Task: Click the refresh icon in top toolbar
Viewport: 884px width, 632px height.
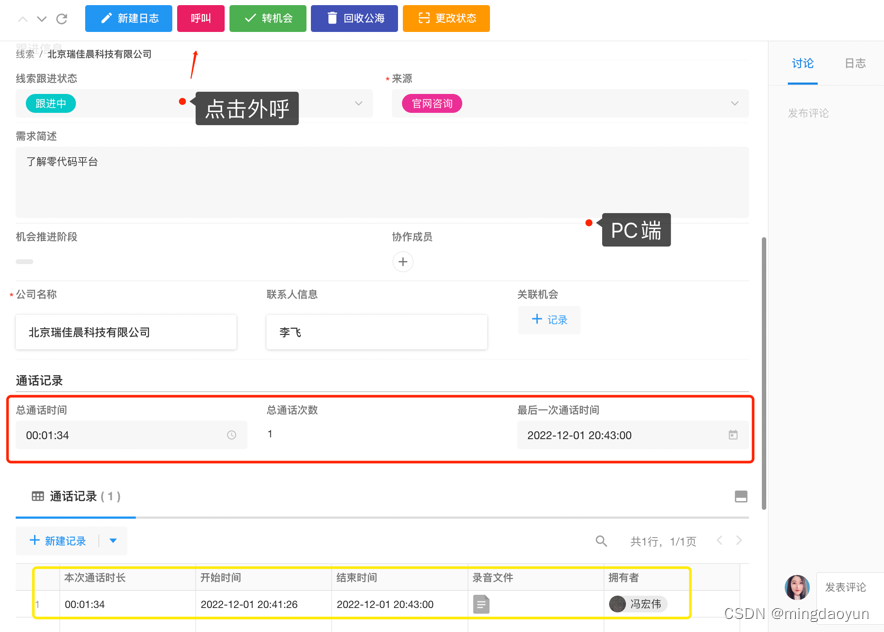Action: pyautogui.click(x=62, y=19)
